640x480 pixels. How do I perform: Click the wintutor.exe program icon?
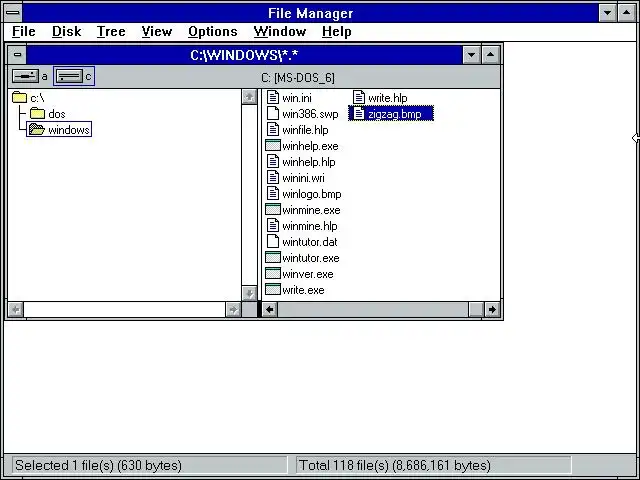273,258
